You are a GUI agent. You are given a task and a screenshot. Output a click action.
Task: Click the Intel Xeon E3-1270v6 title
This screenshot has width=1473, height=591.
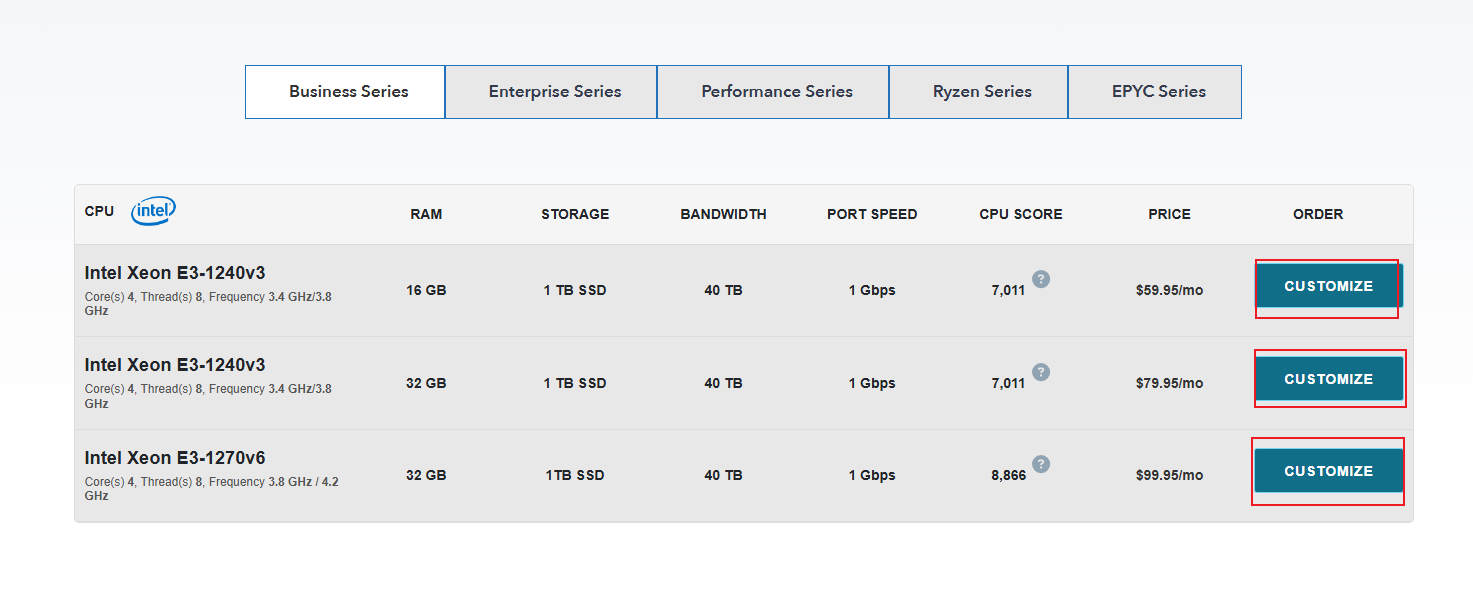tap(175, 458)
